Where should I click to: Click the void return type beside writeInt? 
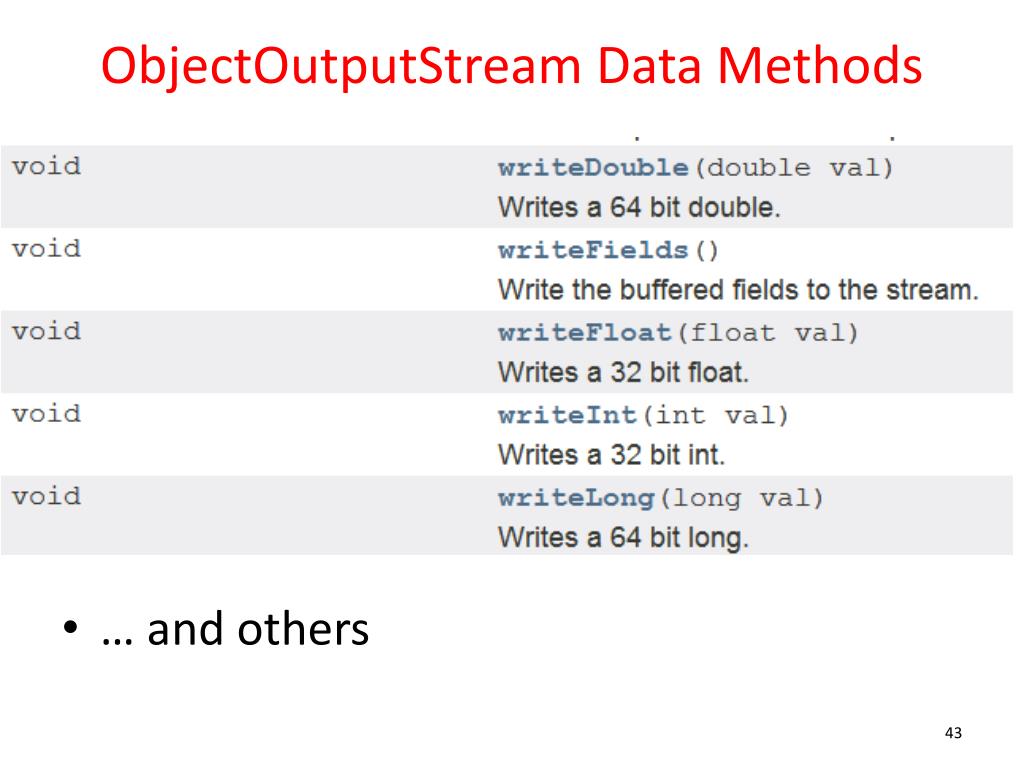46,413
